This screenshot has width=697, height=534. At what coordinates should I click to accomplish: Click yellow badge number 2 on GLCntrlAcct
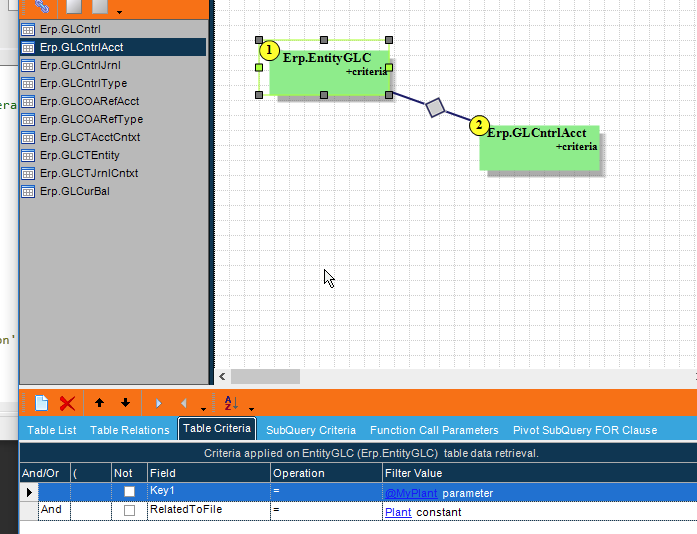pos(479,126)
